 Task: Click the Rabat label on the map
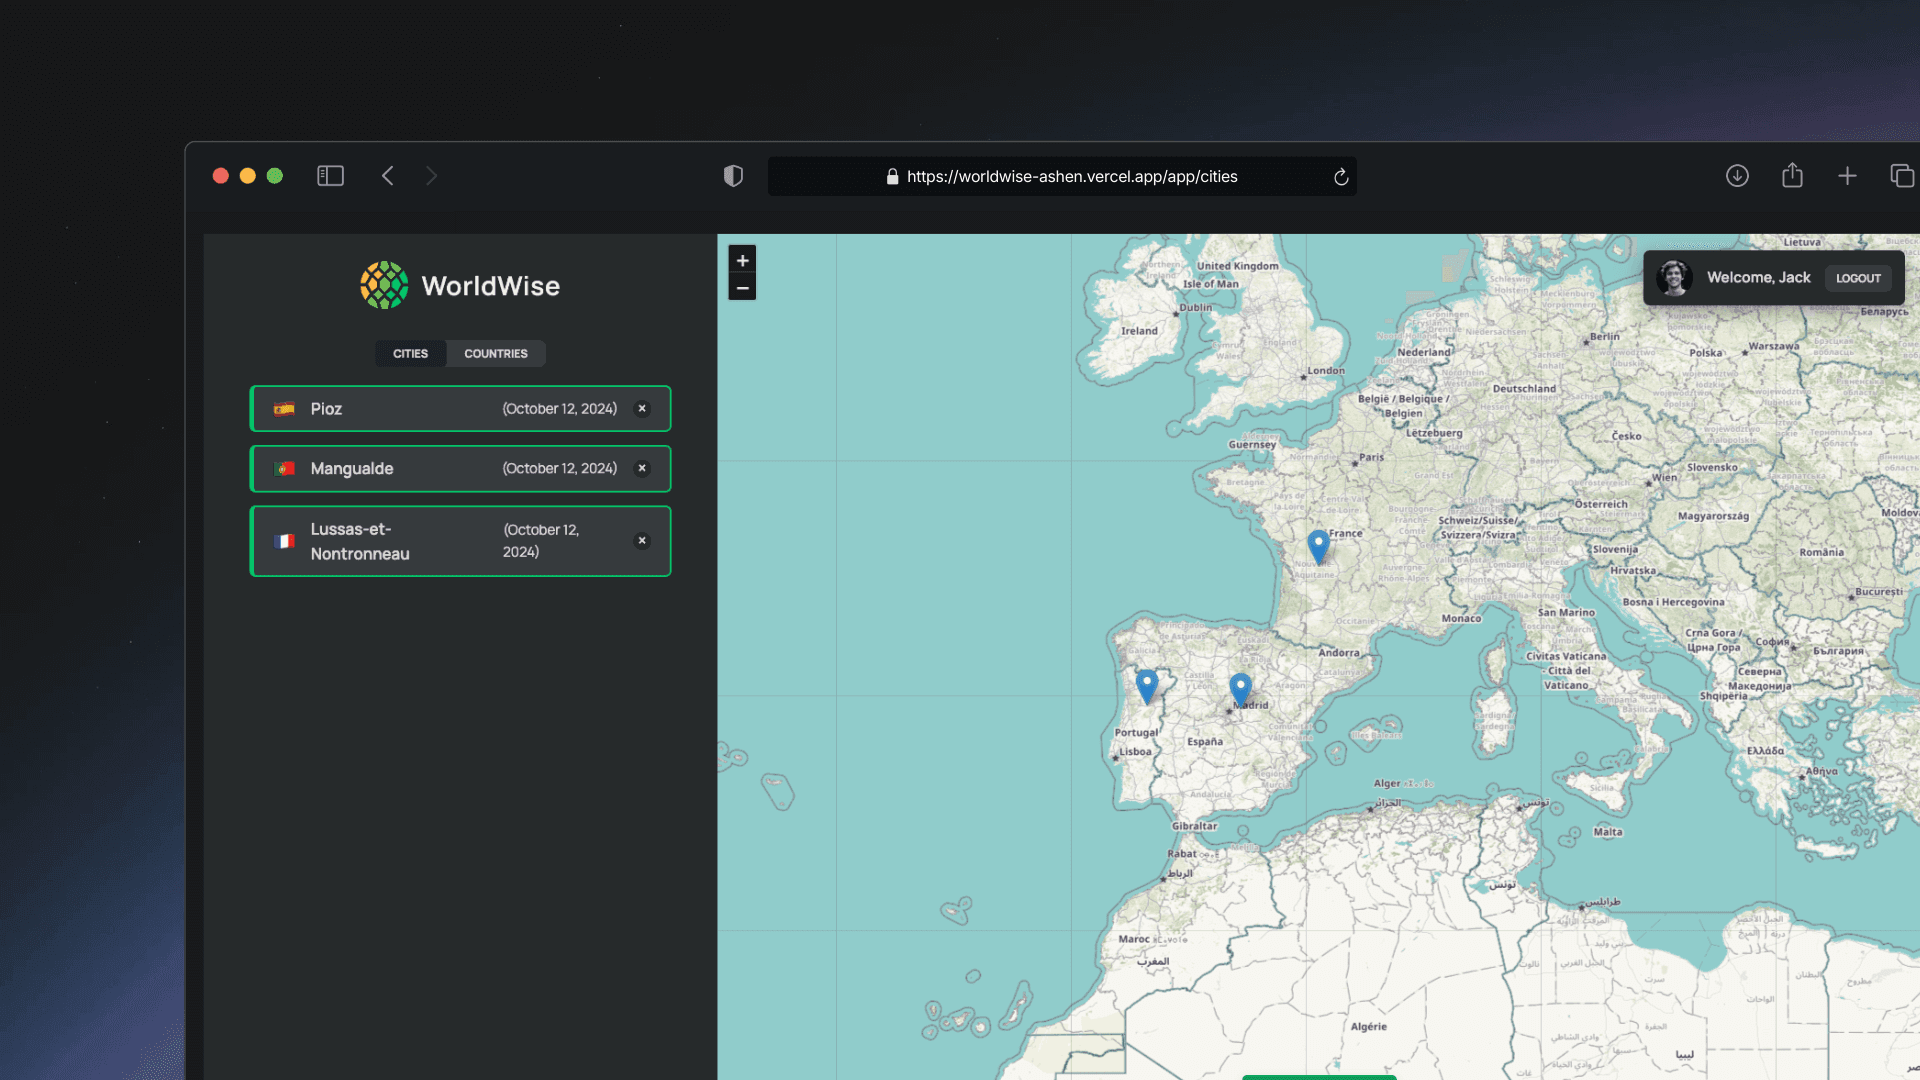click(x=1182, y=854)
